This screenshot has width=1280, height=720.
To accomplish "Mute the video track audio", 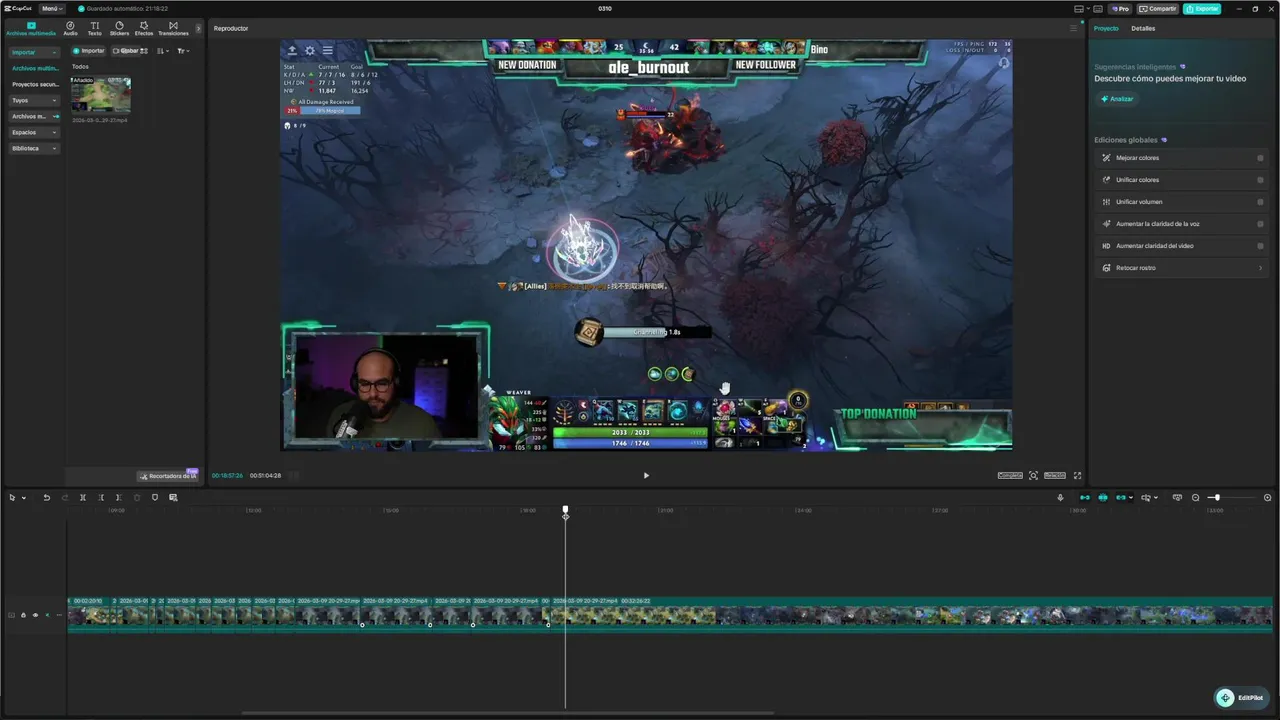I will point(46,615).
